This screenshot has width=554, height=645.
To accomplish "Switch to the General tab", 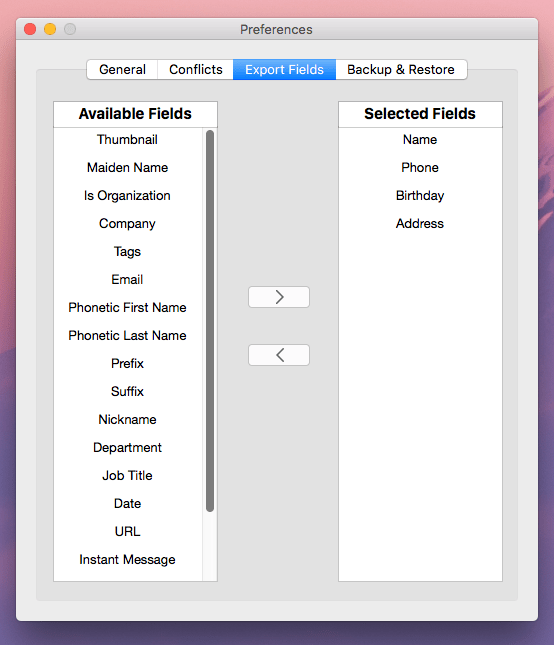I will pyautogui.click(x=122, y=70).
